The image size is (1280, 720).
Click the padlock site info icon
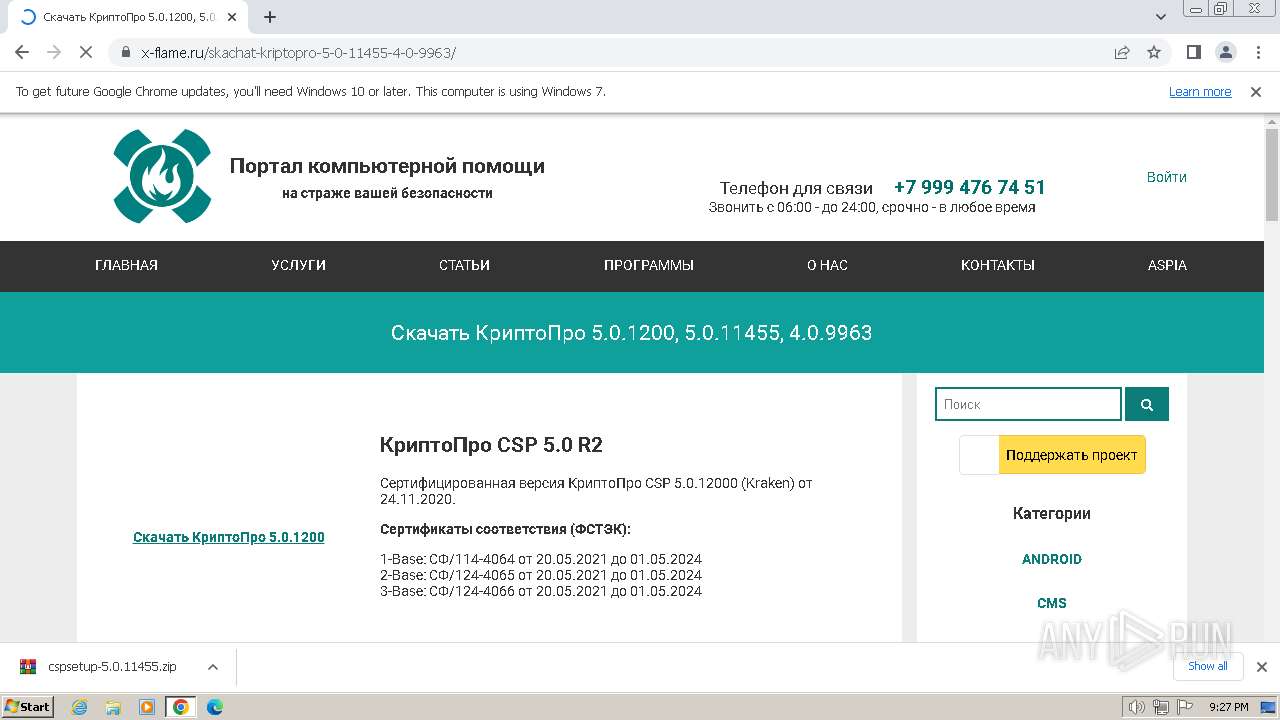pos(126,53)
